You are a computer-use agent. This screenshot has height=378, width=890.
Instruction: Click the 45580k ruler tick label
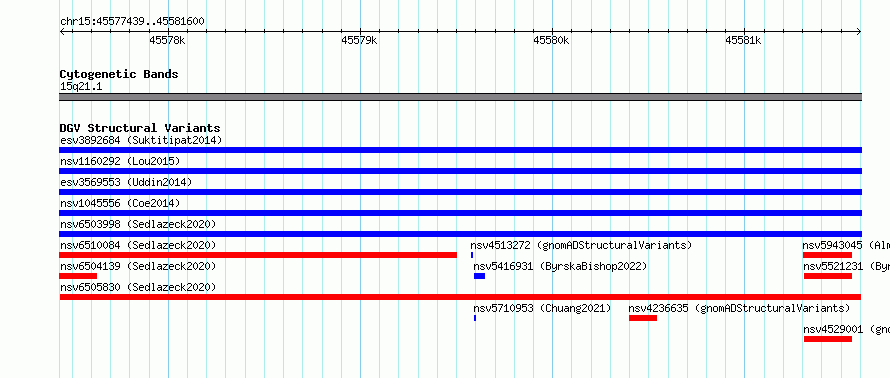[551, 40]
